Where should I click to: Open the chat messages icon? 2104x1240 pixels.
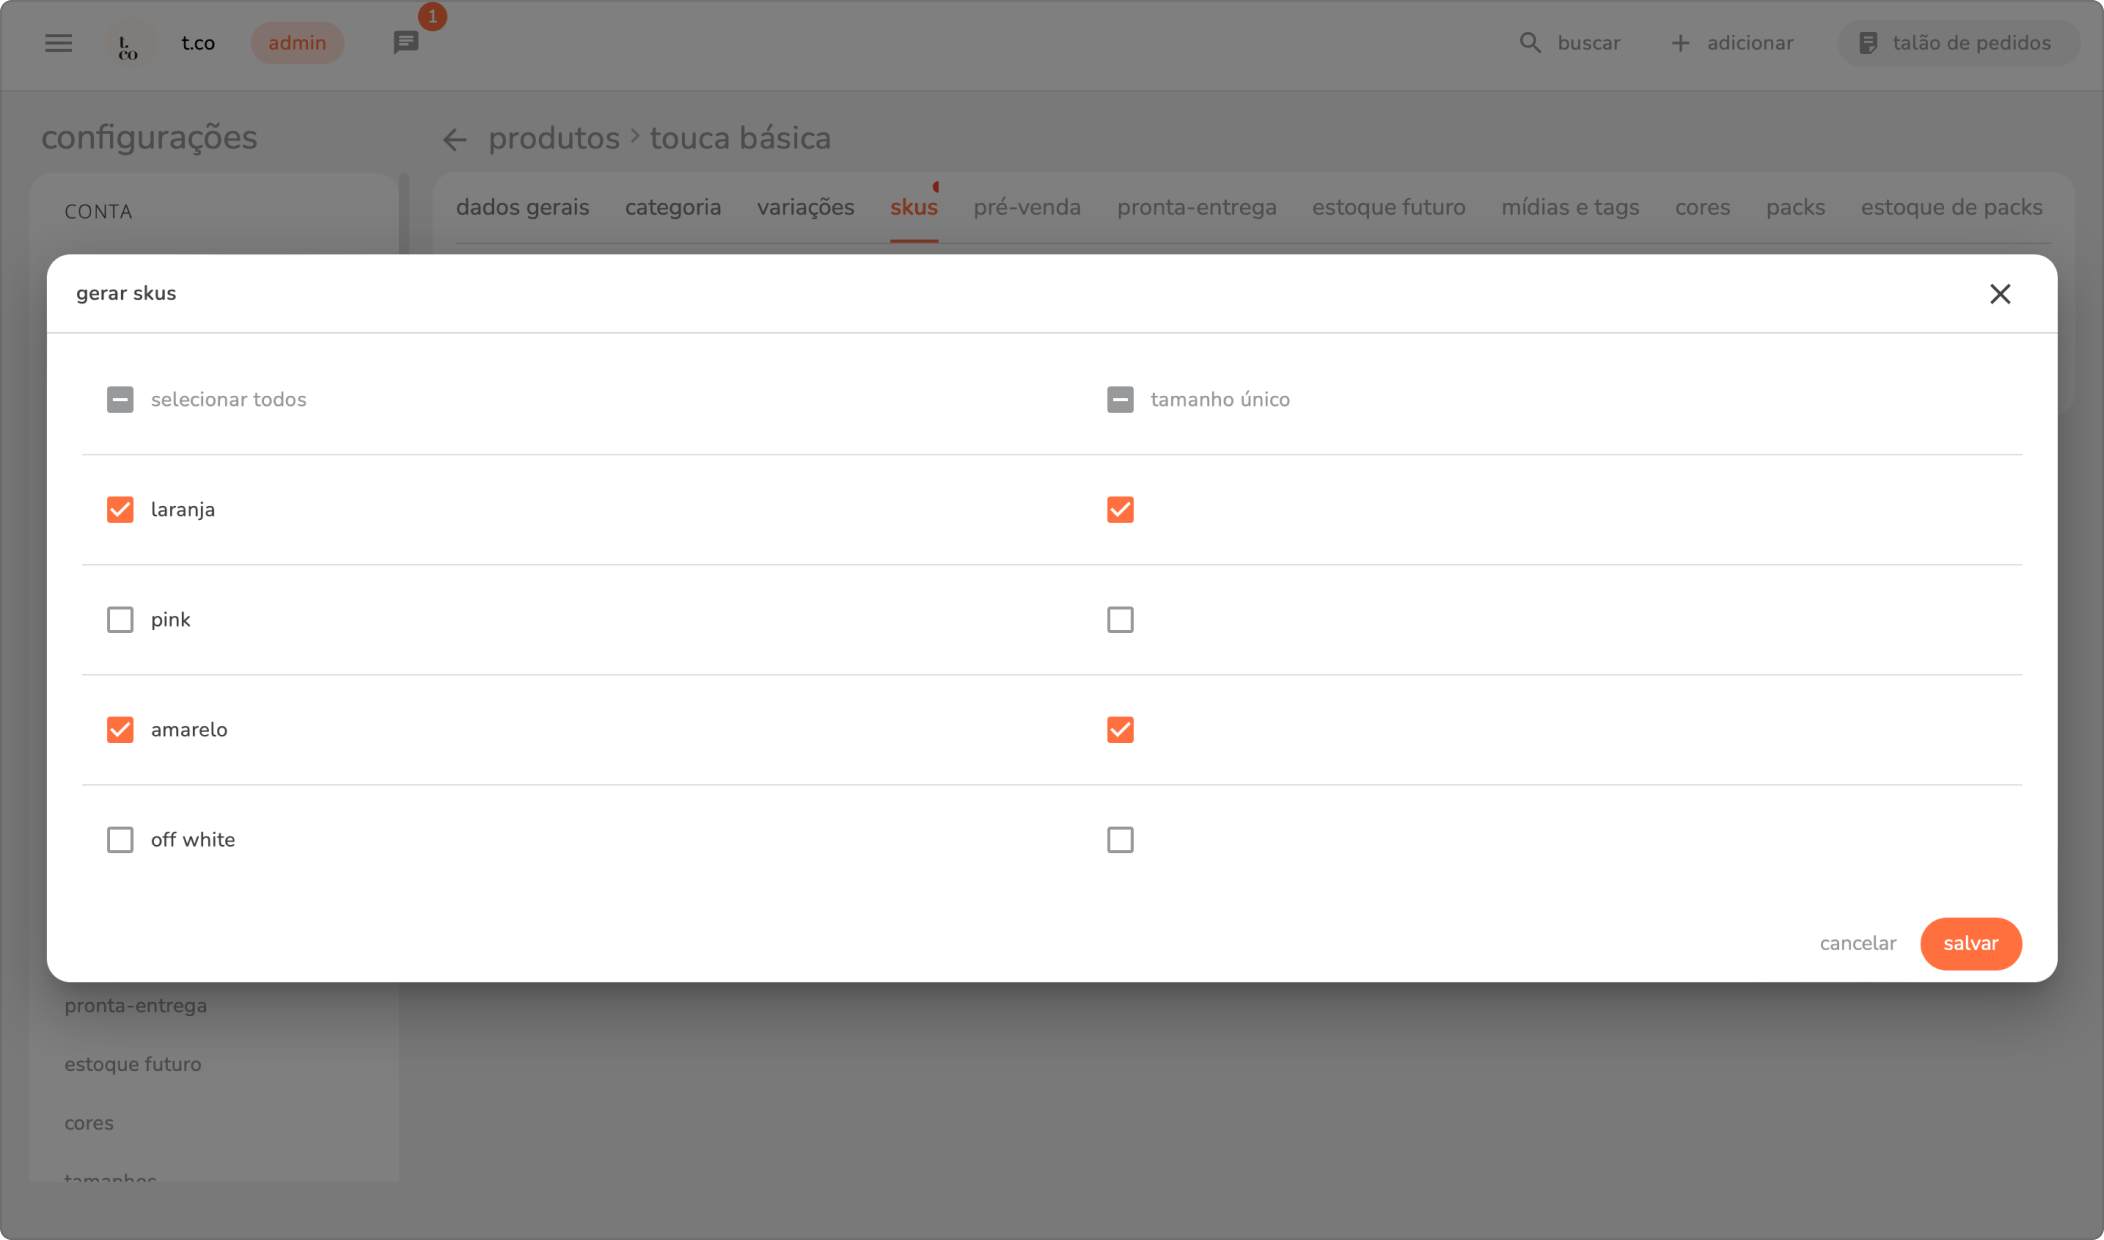click(405, 43)
